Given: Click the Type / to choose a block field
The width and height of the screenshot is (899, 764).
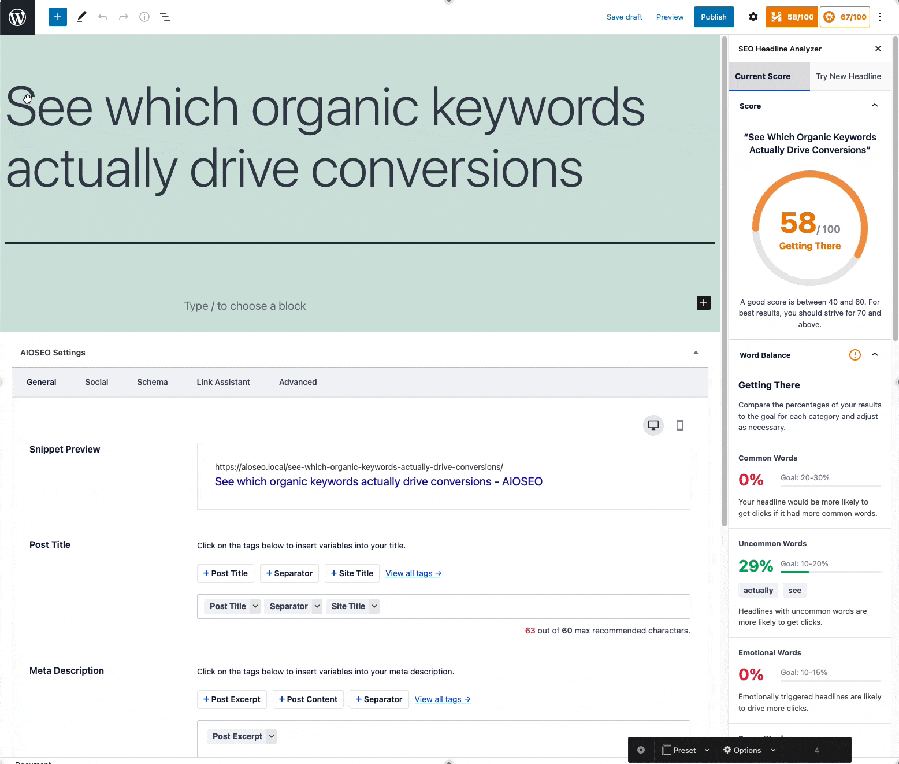Looking at the screenshot, I should click(245, 306).
